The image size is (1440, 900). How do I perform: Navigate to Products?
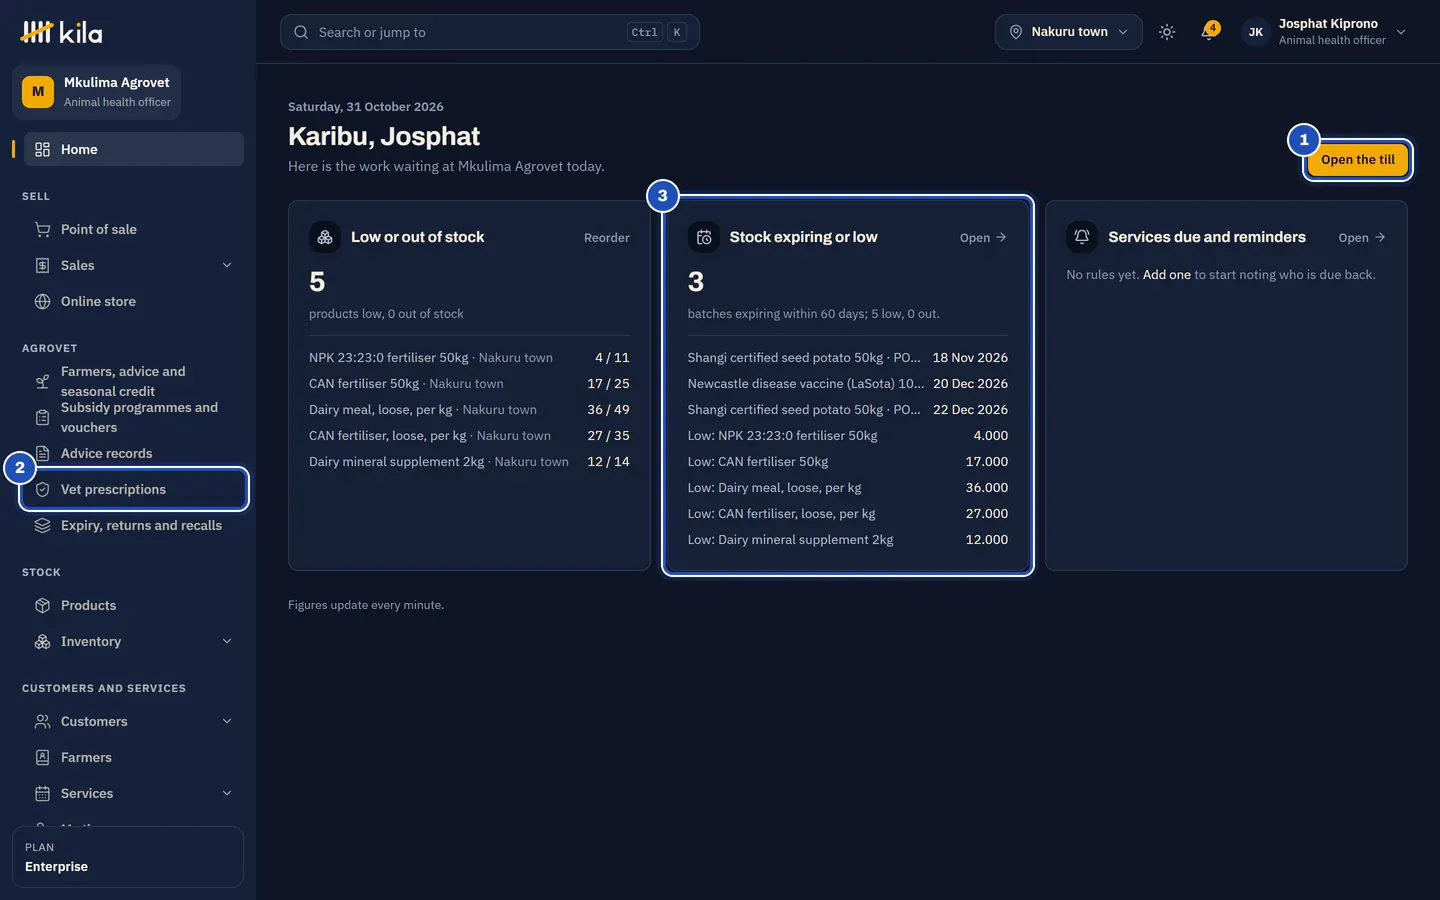click(134, 605)
